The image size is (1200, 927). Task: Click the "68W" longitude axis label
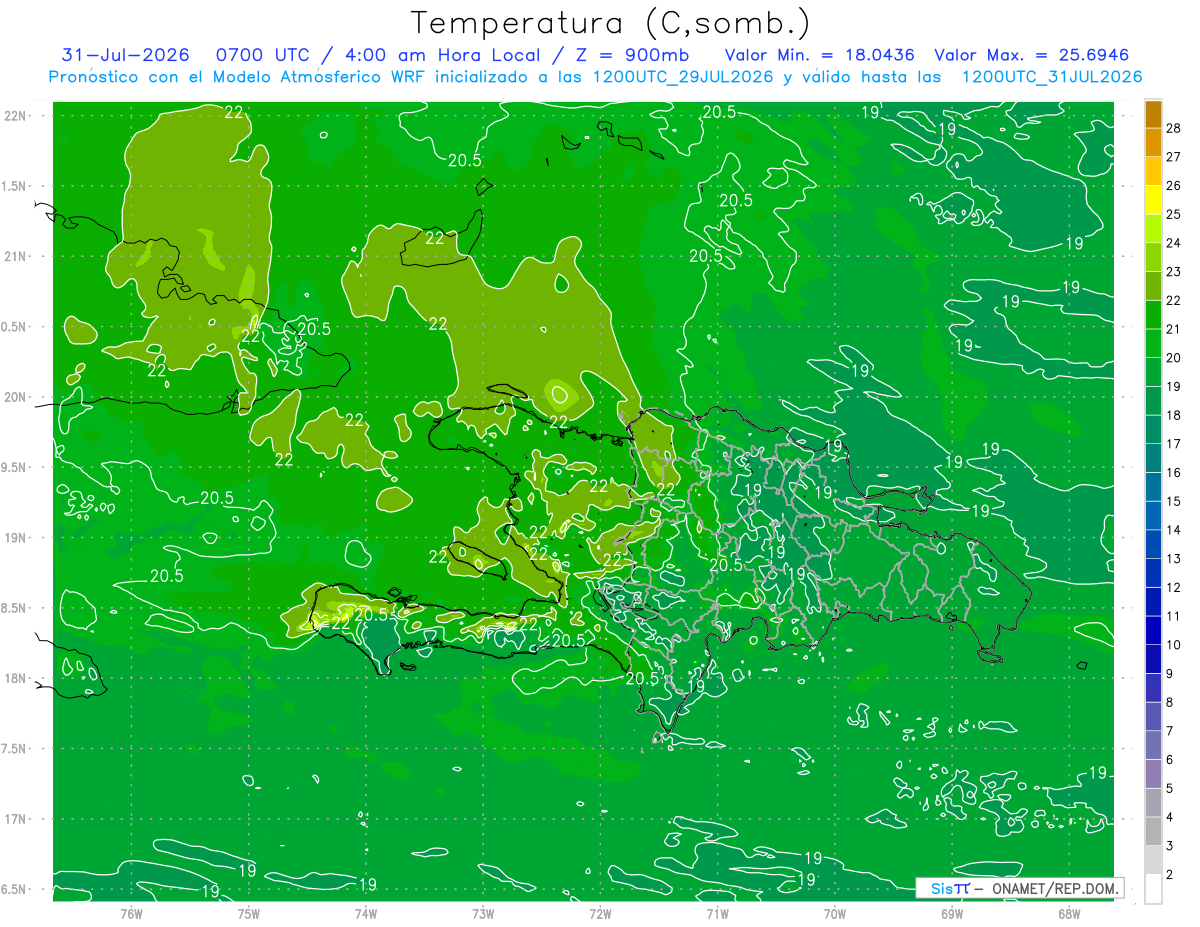tap(1069, 914)
